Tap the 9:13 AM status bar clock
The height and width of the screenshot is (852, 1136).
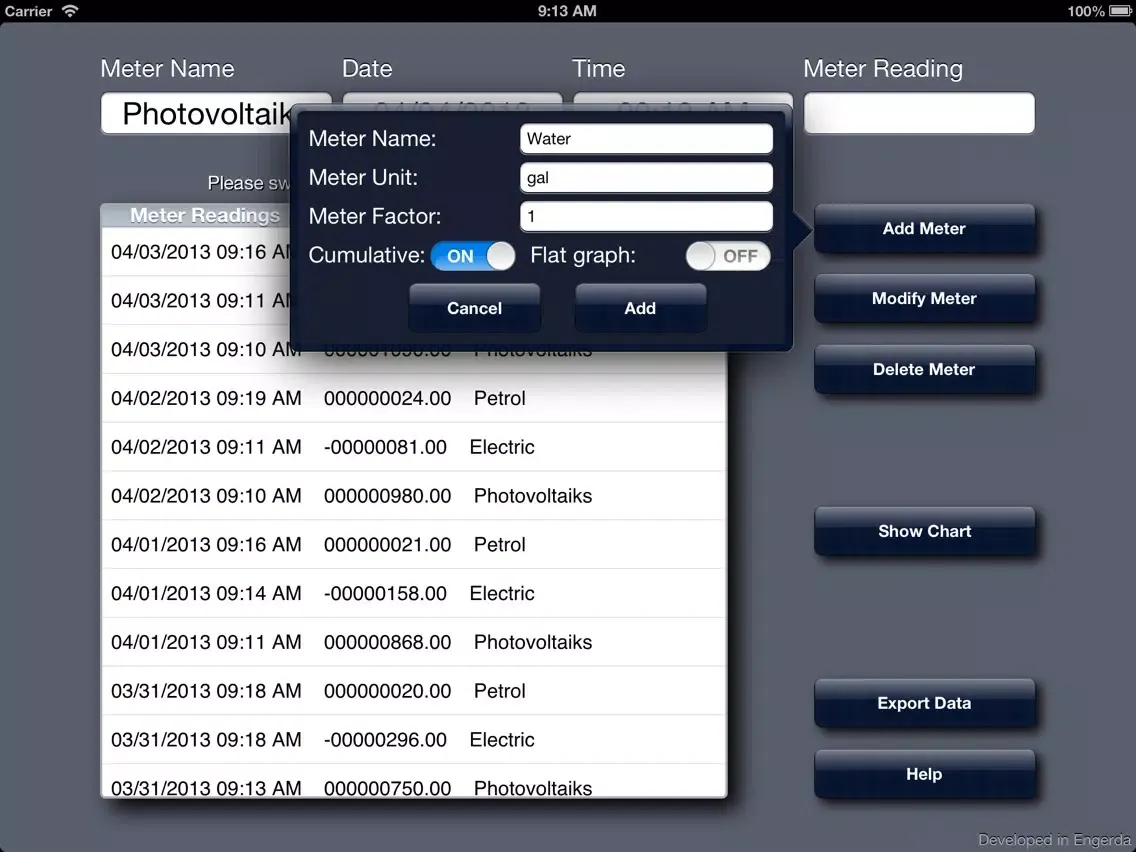(x=567, y=11)
